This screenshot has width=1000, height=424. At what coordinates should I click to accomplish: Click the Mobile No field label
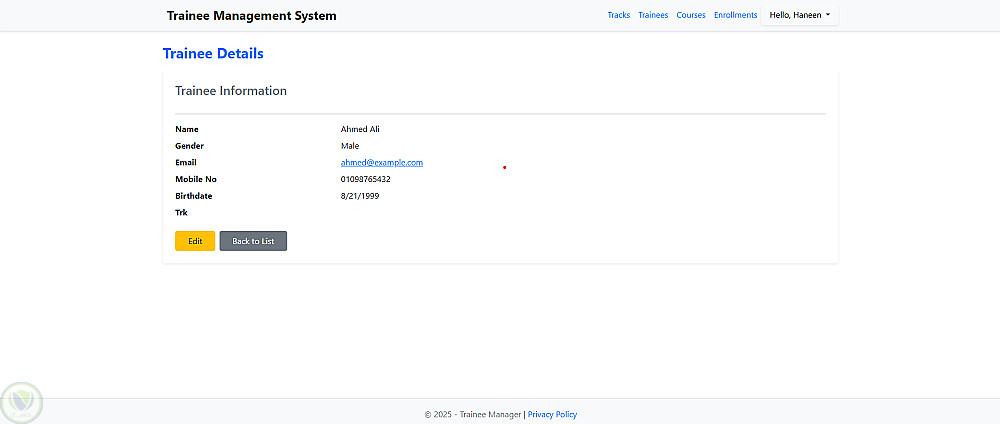[x=196, y=180]
